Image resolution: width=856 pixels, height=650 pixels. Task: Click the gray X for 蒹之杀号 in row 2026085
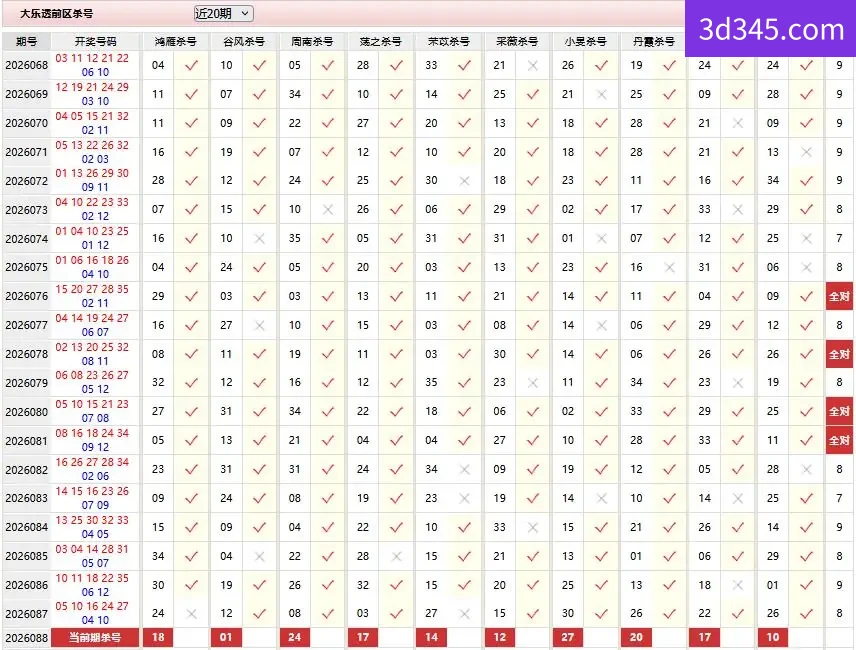[396, 556]
